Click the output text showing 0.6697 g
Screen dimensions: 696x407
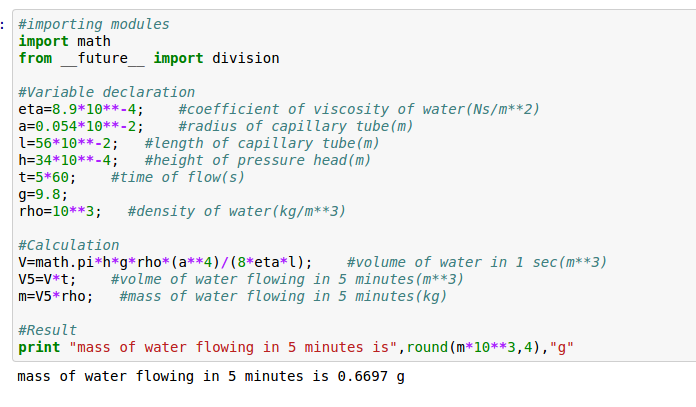tap(211, 377)
